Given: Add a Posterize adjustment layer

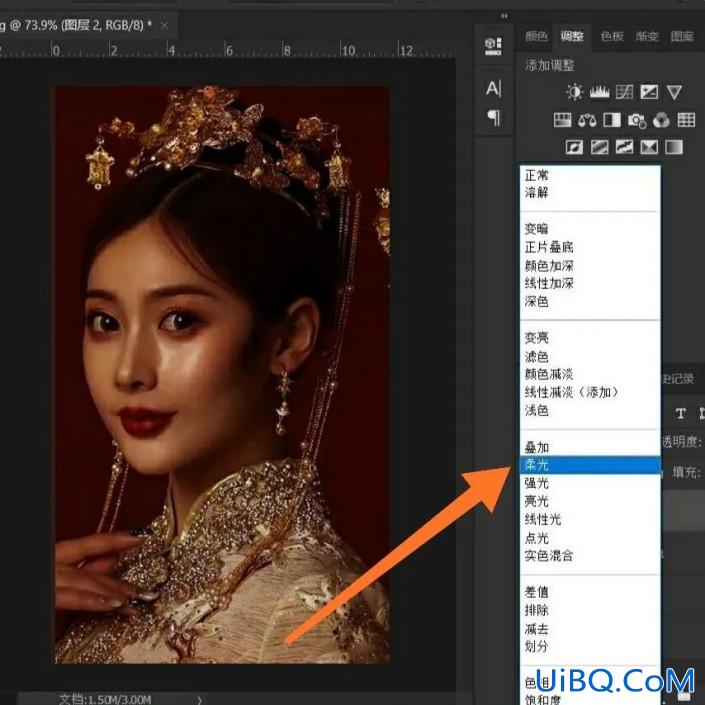Looking at the screenshot, I should click(x=599, y=147).
